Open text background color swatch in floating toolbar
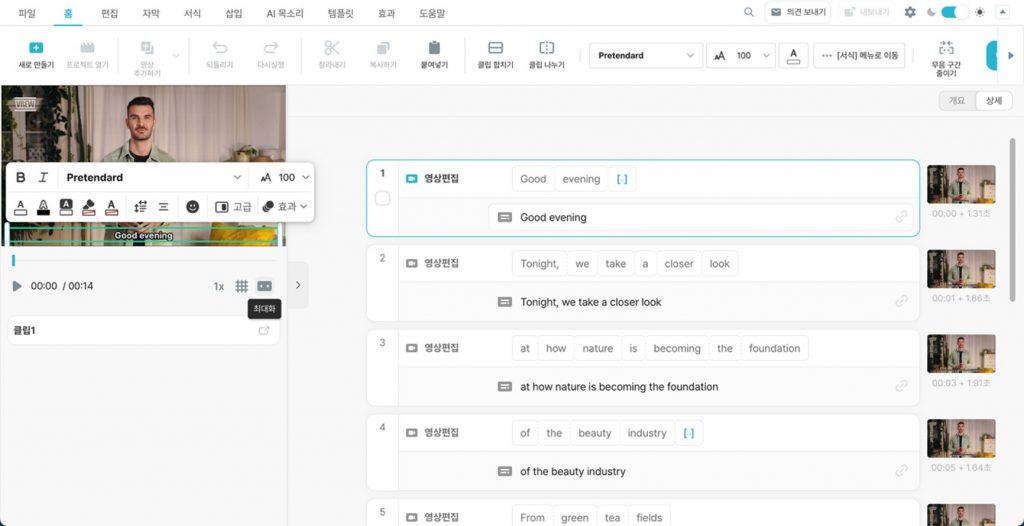 coord(66,206)
